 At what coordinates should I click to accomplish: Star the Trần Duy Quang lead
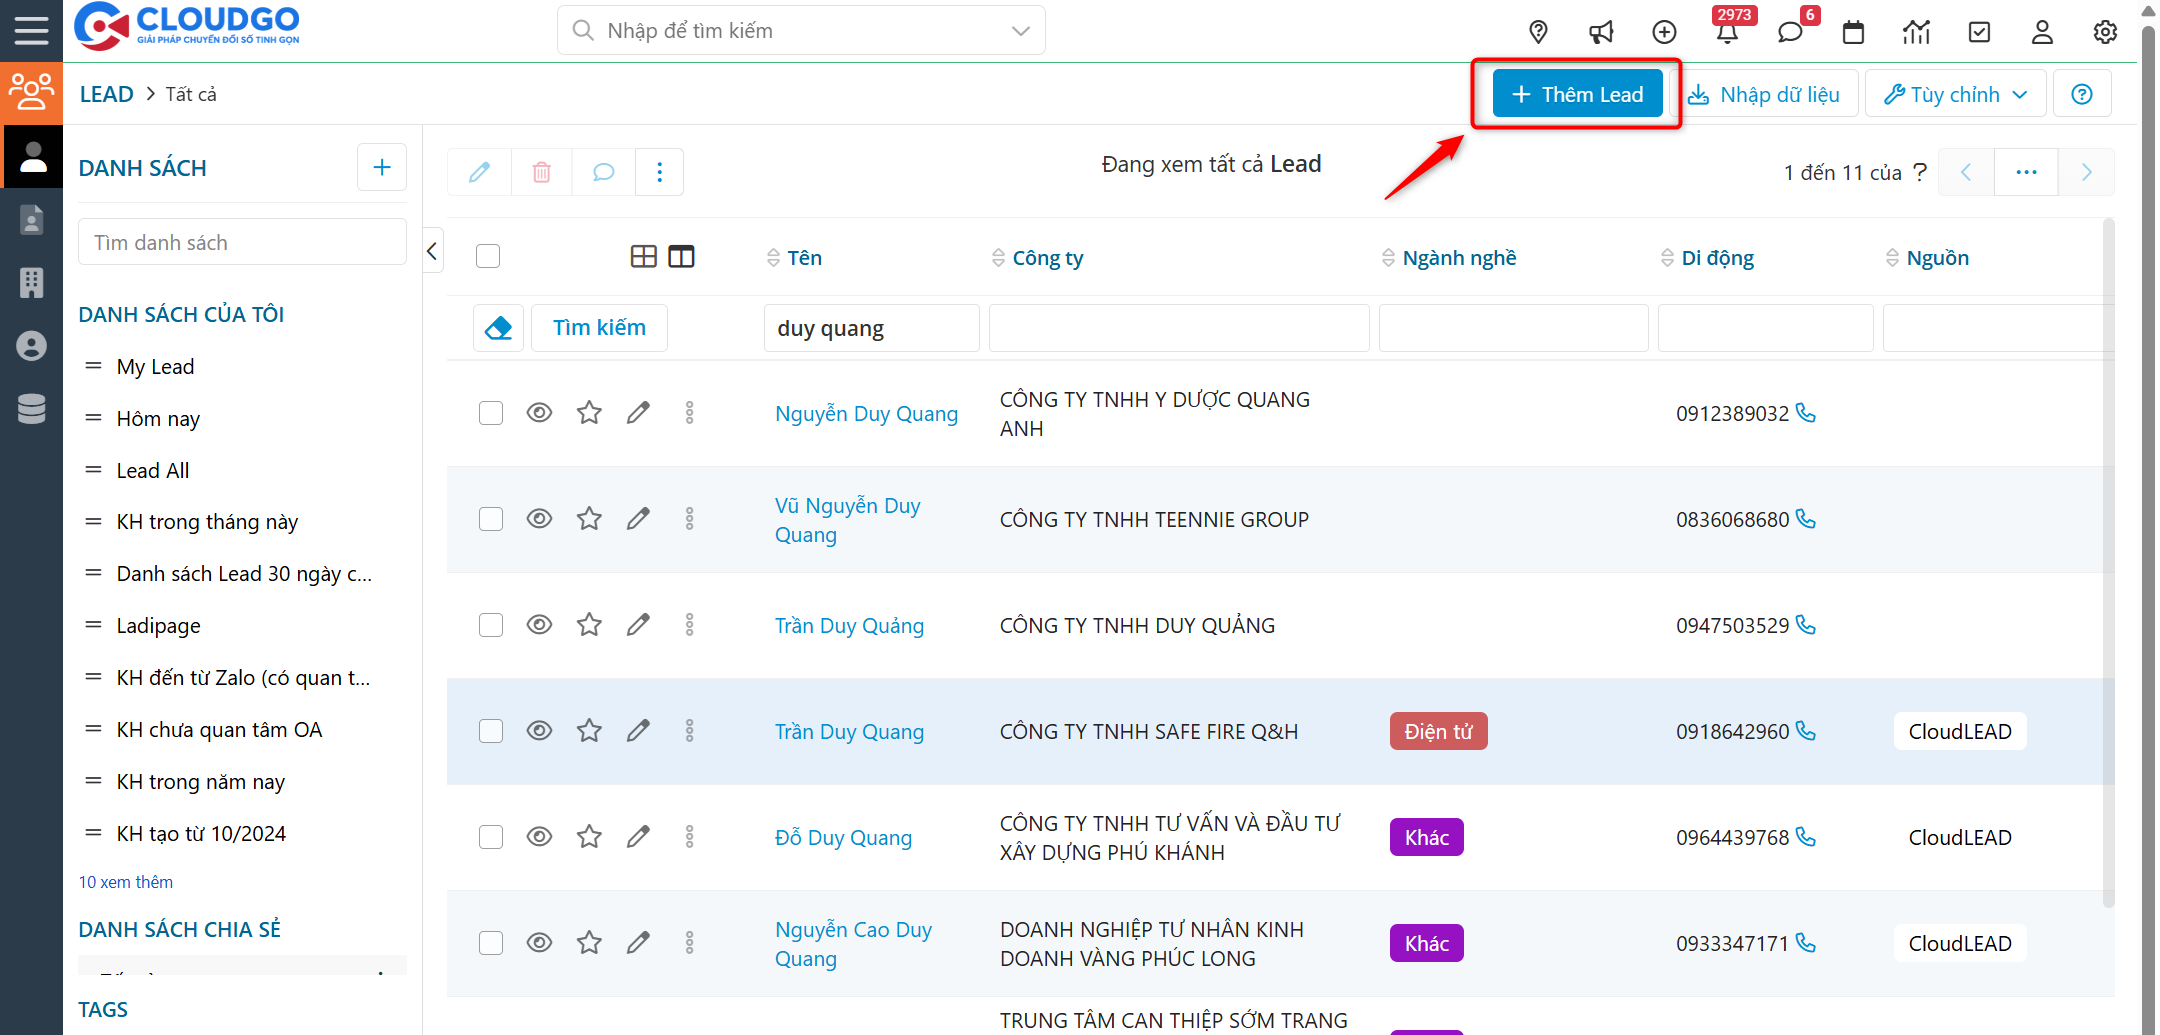589,731
